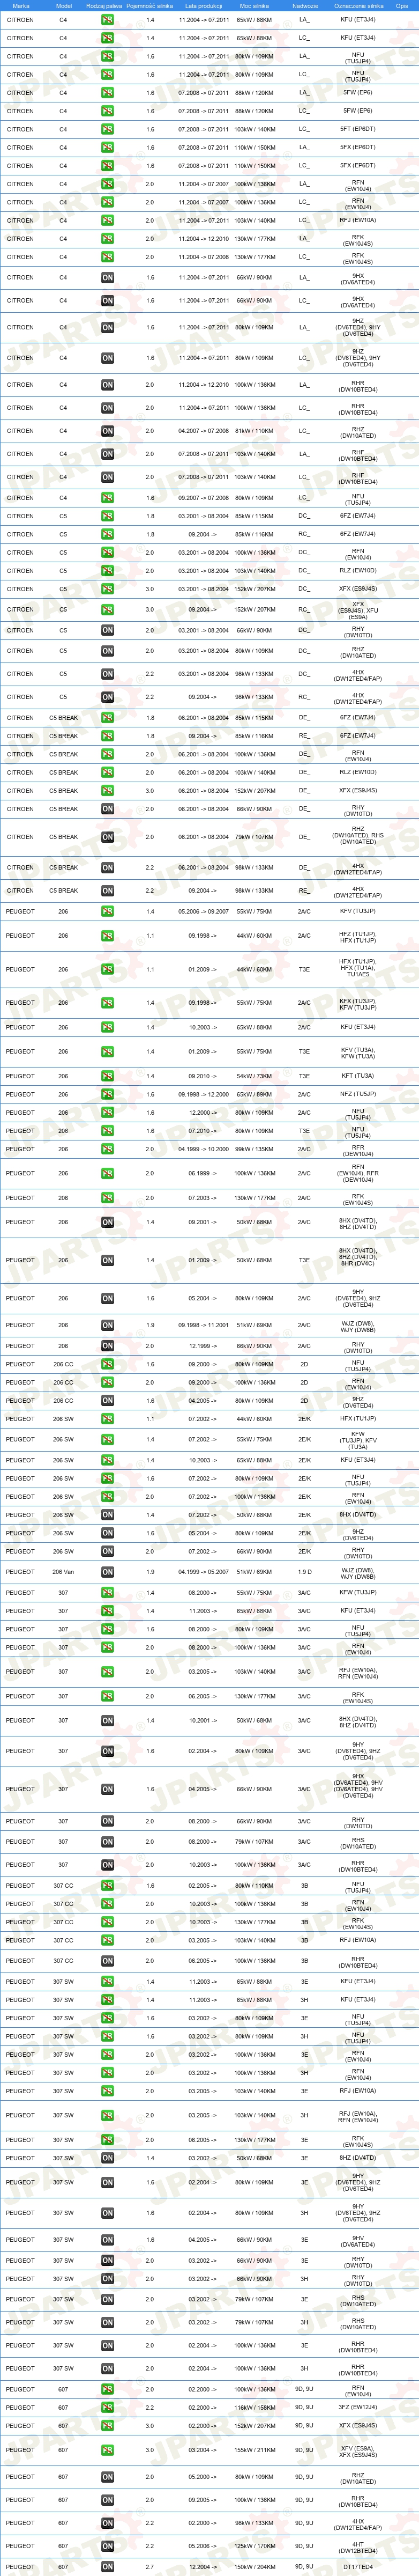The height and width of the screenshot is (2576, 419).
Task: Click diesel ON icon in Peugeot 607 4HT row
Action: (107, 2545)
